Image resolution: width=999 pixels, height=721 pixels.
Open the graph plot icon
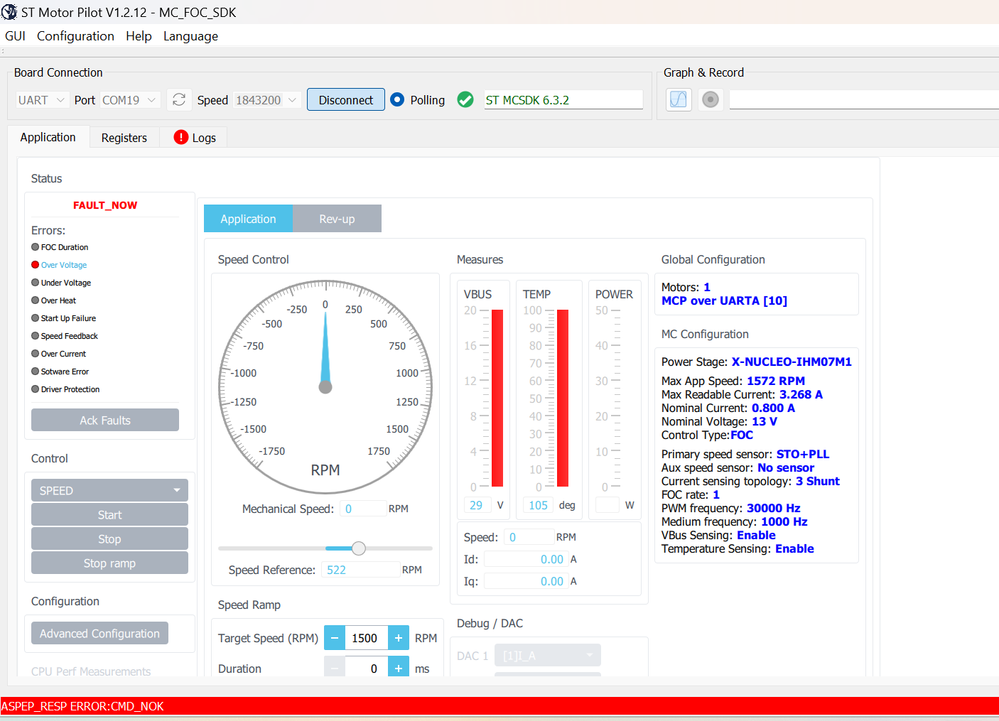click(679, 100)
